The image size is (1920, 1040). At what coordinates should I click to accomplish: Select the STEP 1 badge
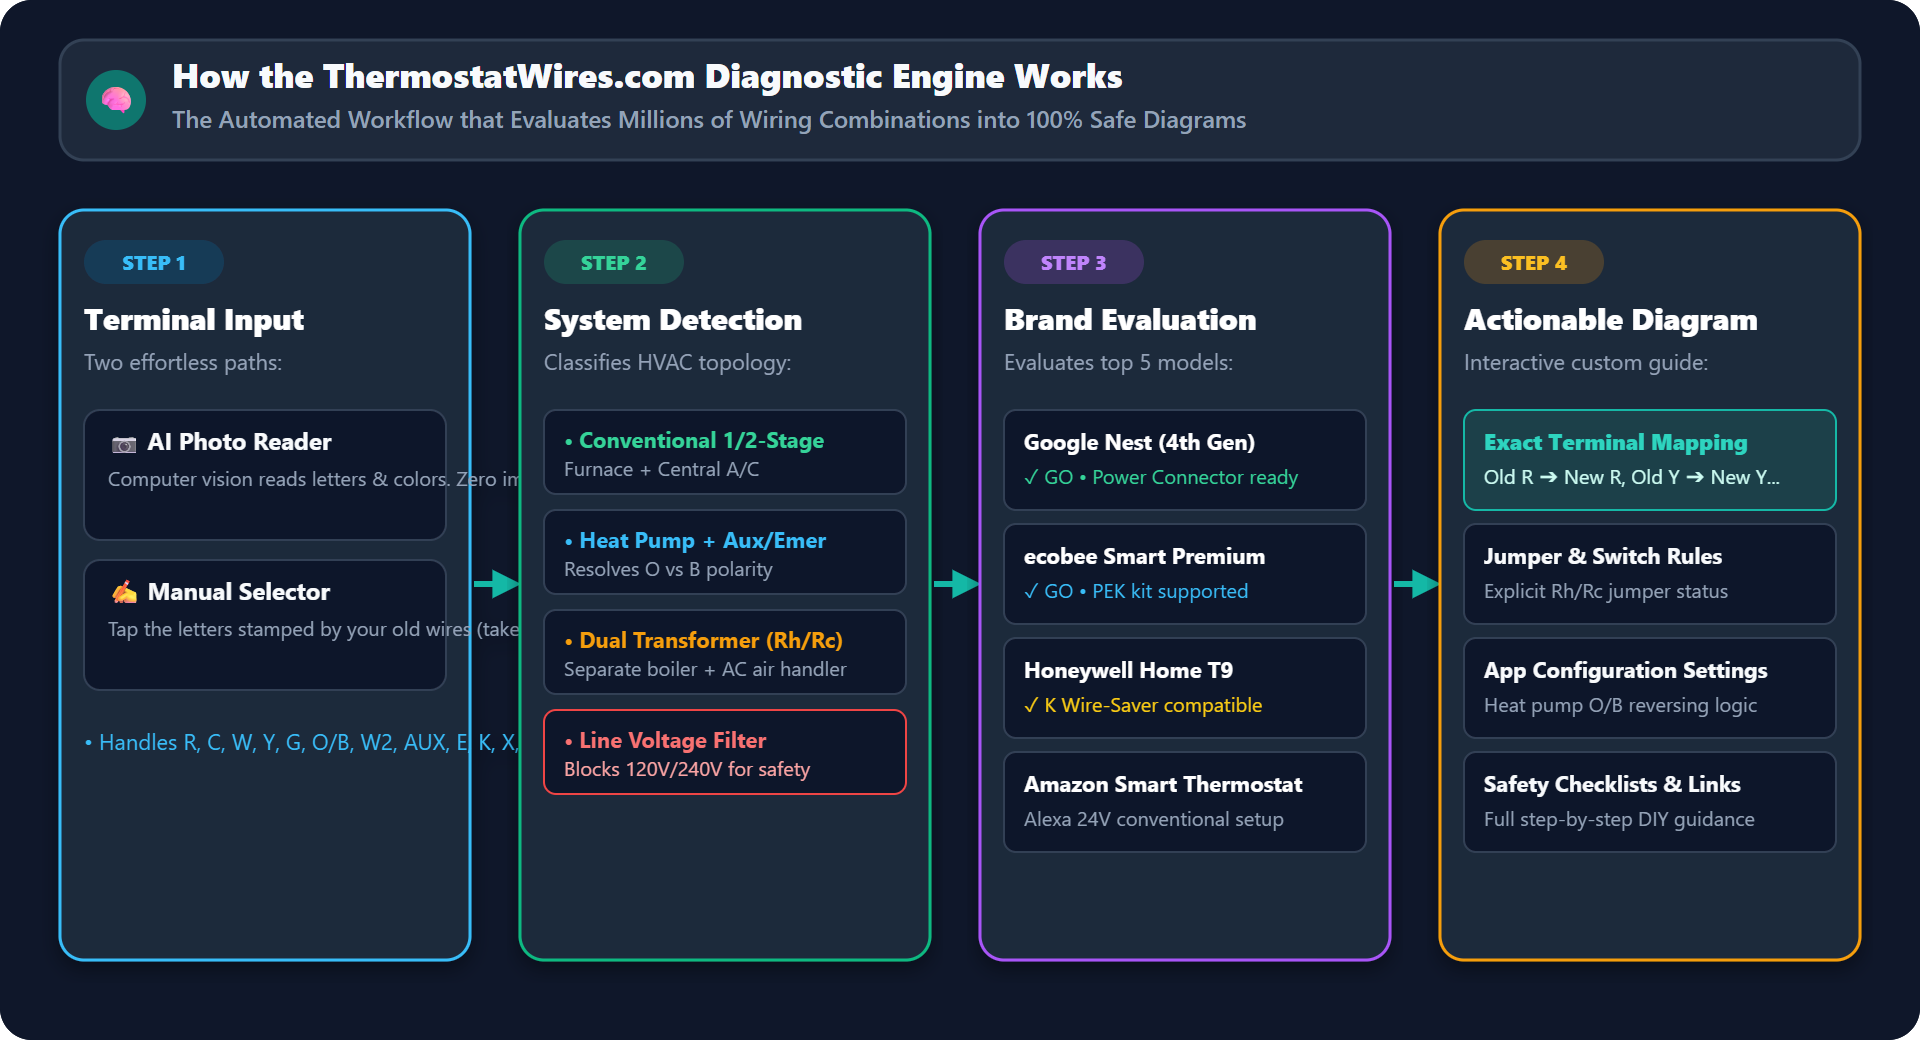point(154,263)
